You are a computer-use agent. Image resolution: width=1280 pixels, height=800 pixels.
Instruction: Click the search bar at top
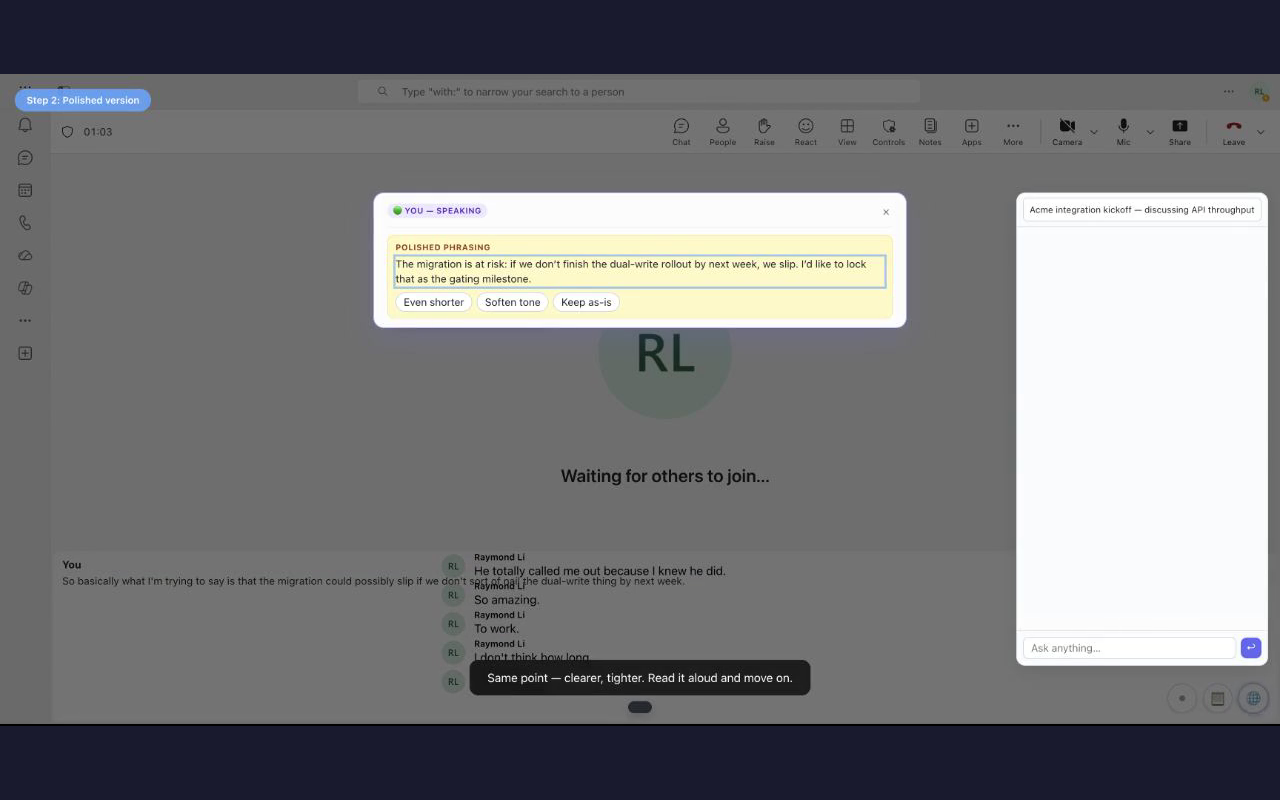pyautogui.click(x=639, y=91)
